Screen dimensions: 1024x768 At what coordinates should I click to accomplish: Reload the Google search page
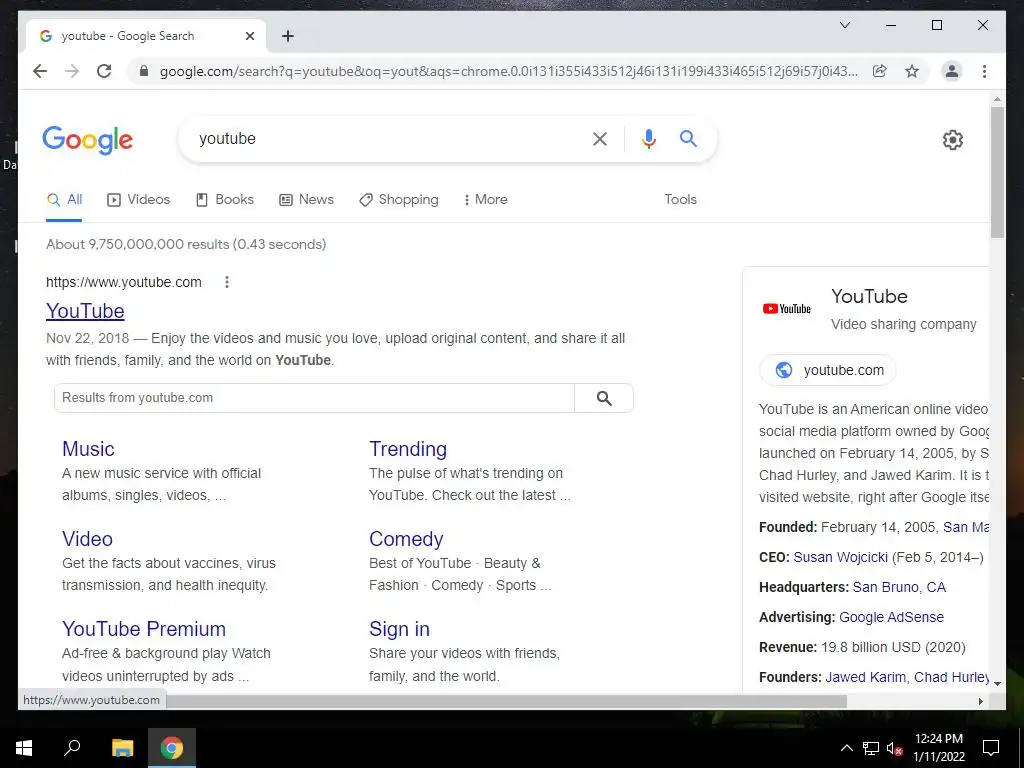coord(104,71)
